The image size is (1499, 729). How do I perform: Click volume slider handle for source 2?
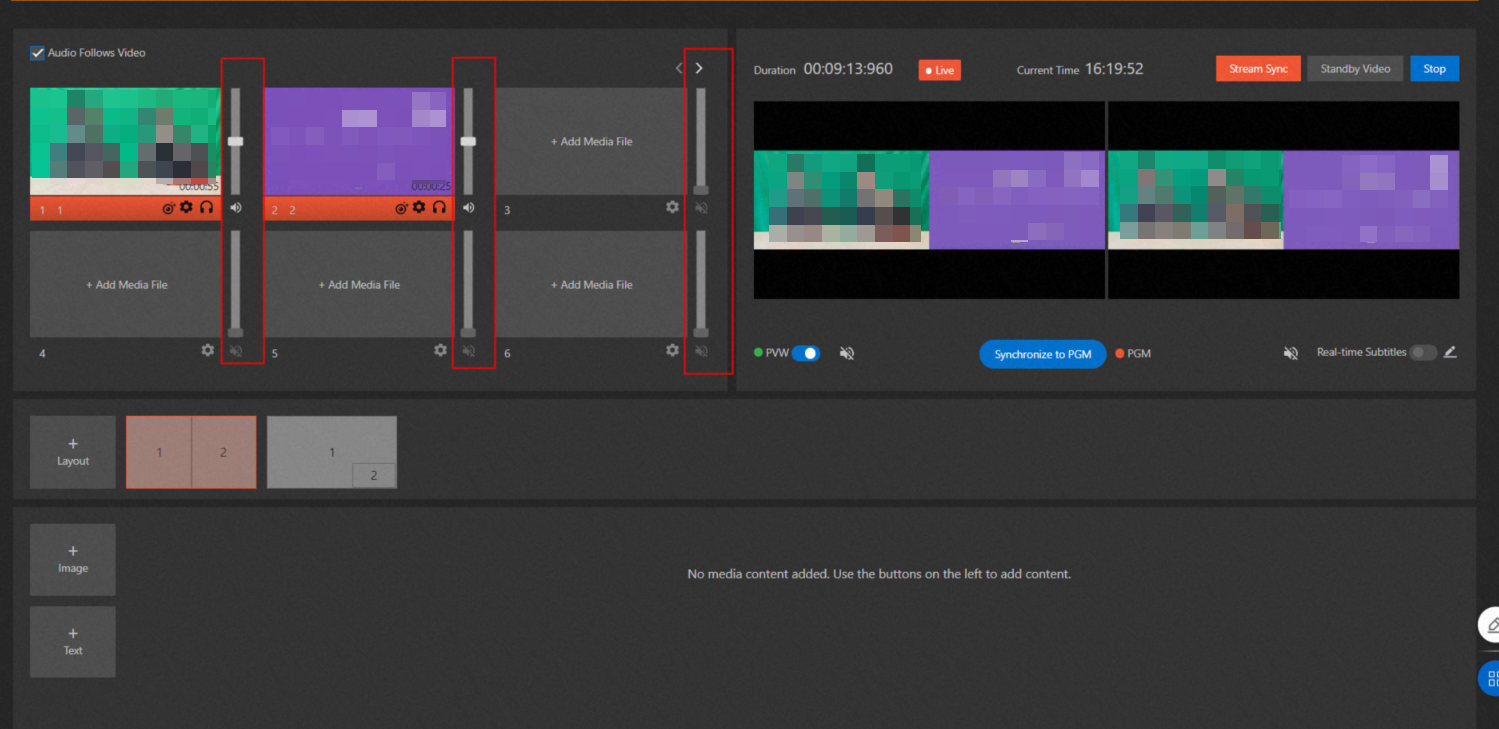pyautogui.click(x=468, y=141)
